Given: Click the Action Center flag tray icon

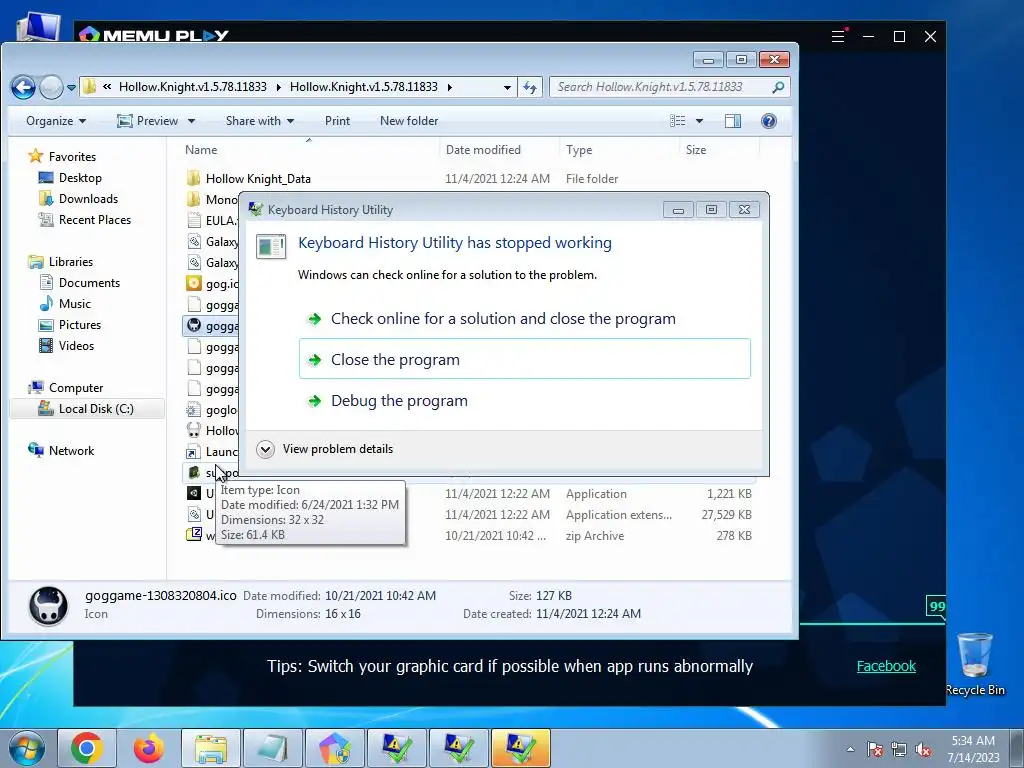Looking at the screenshot, I should click(875, 749).
